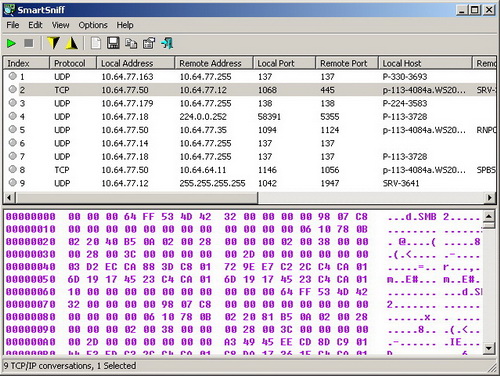Image resolution: width=500 pixels, height=376 pixels.
Task: Click local host P-330-3693
Action: (405, 77)
